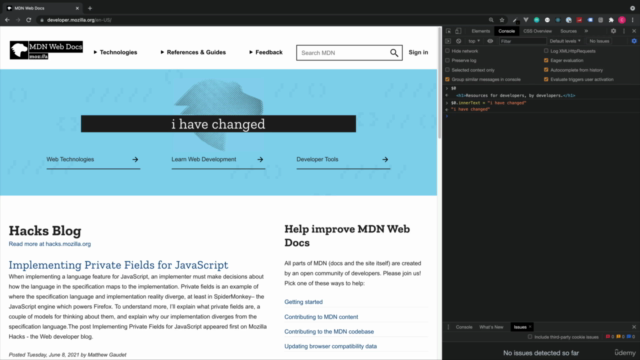
Task: Open the CSS Overview tab
Action: pos(537,31)
